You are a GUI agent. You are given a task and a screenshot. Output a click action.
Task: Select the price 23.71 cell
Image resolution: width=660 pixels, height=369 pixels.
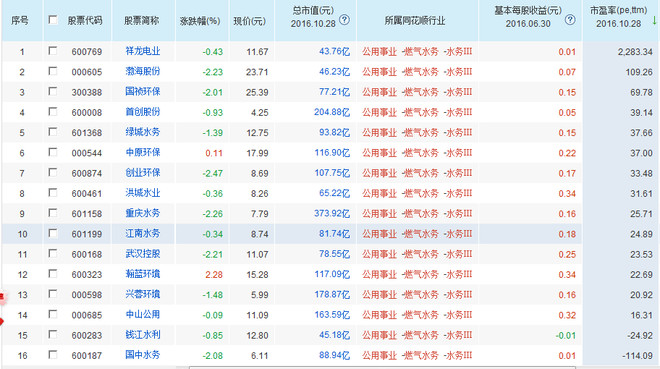[x=257, y=72]
